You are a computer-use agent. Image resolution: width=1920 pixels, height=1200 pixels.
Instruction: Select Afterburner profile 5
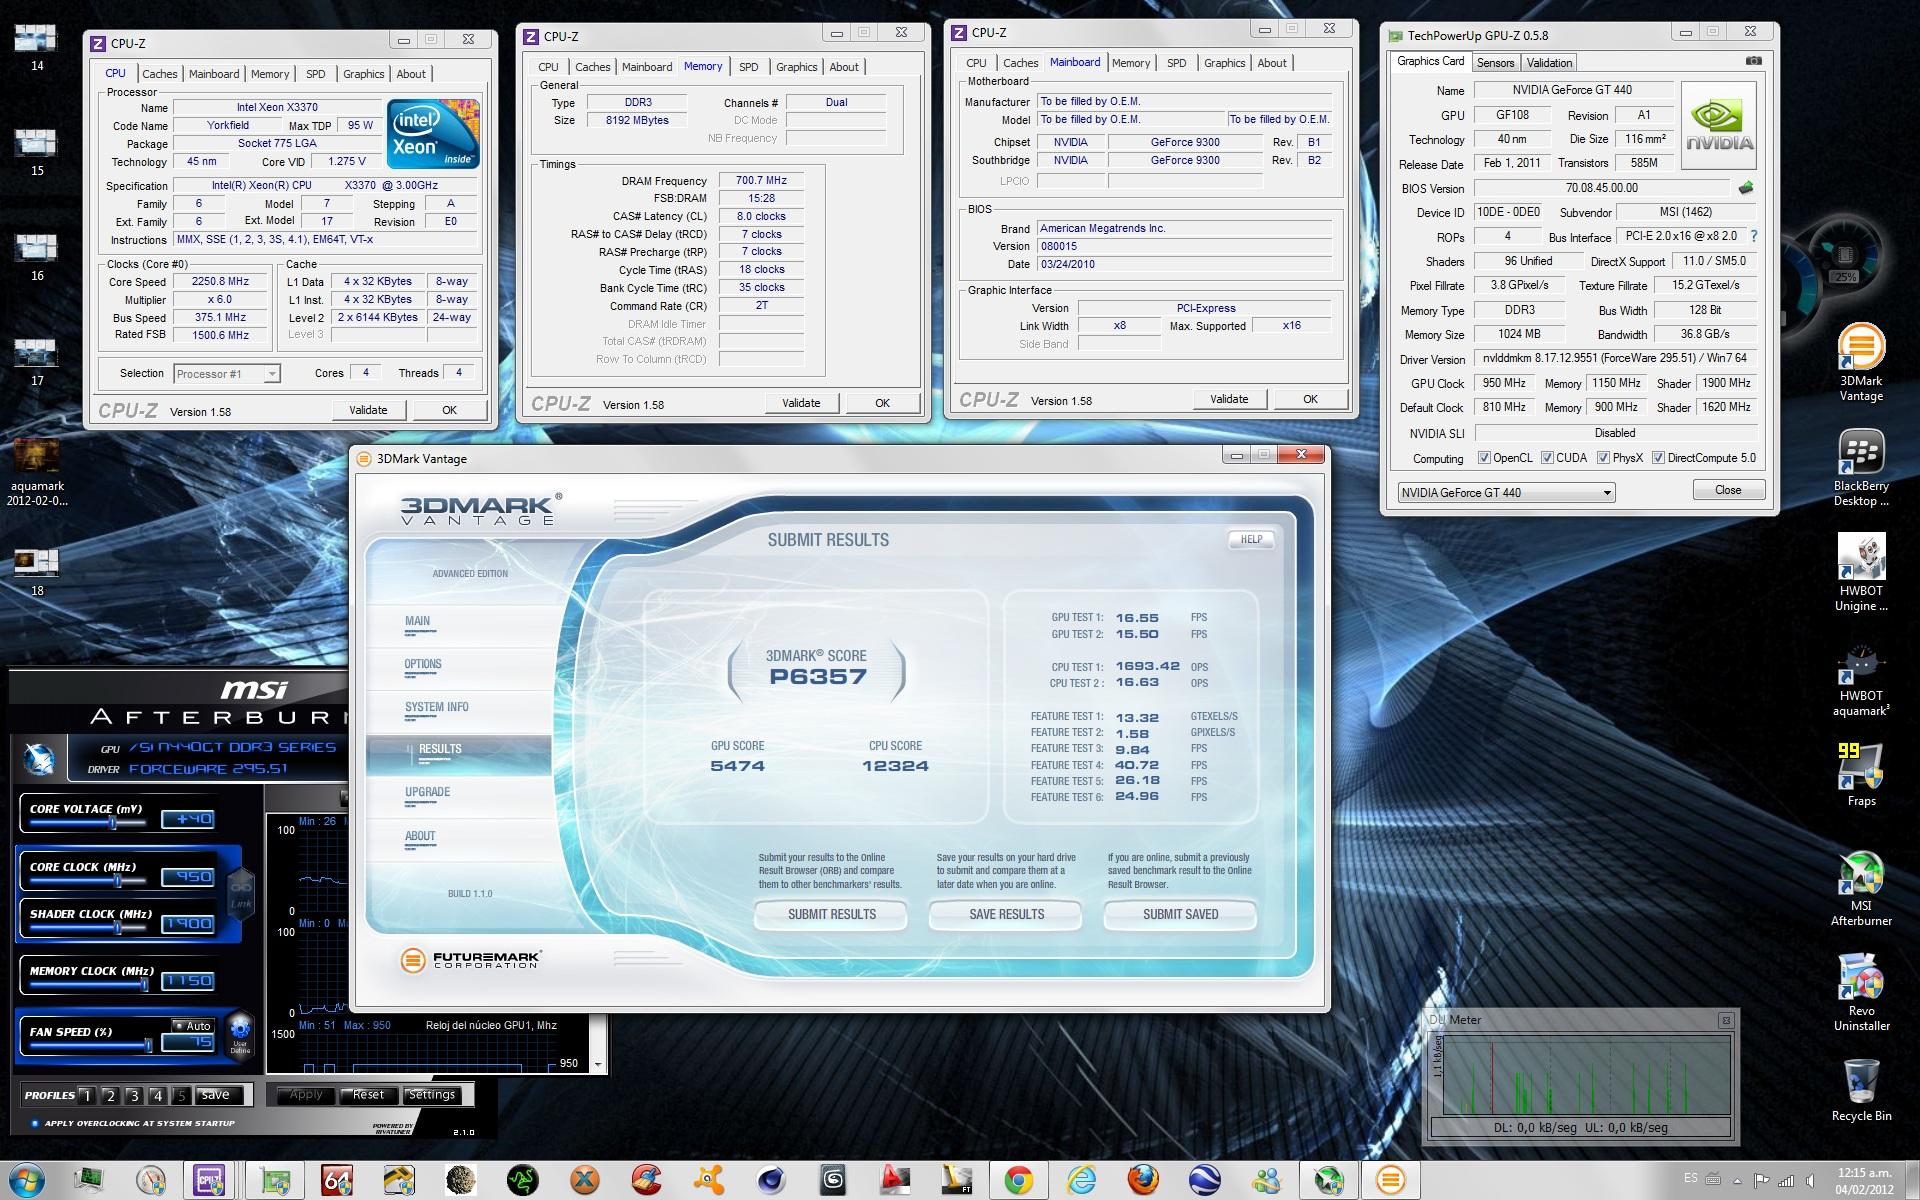181,1096
